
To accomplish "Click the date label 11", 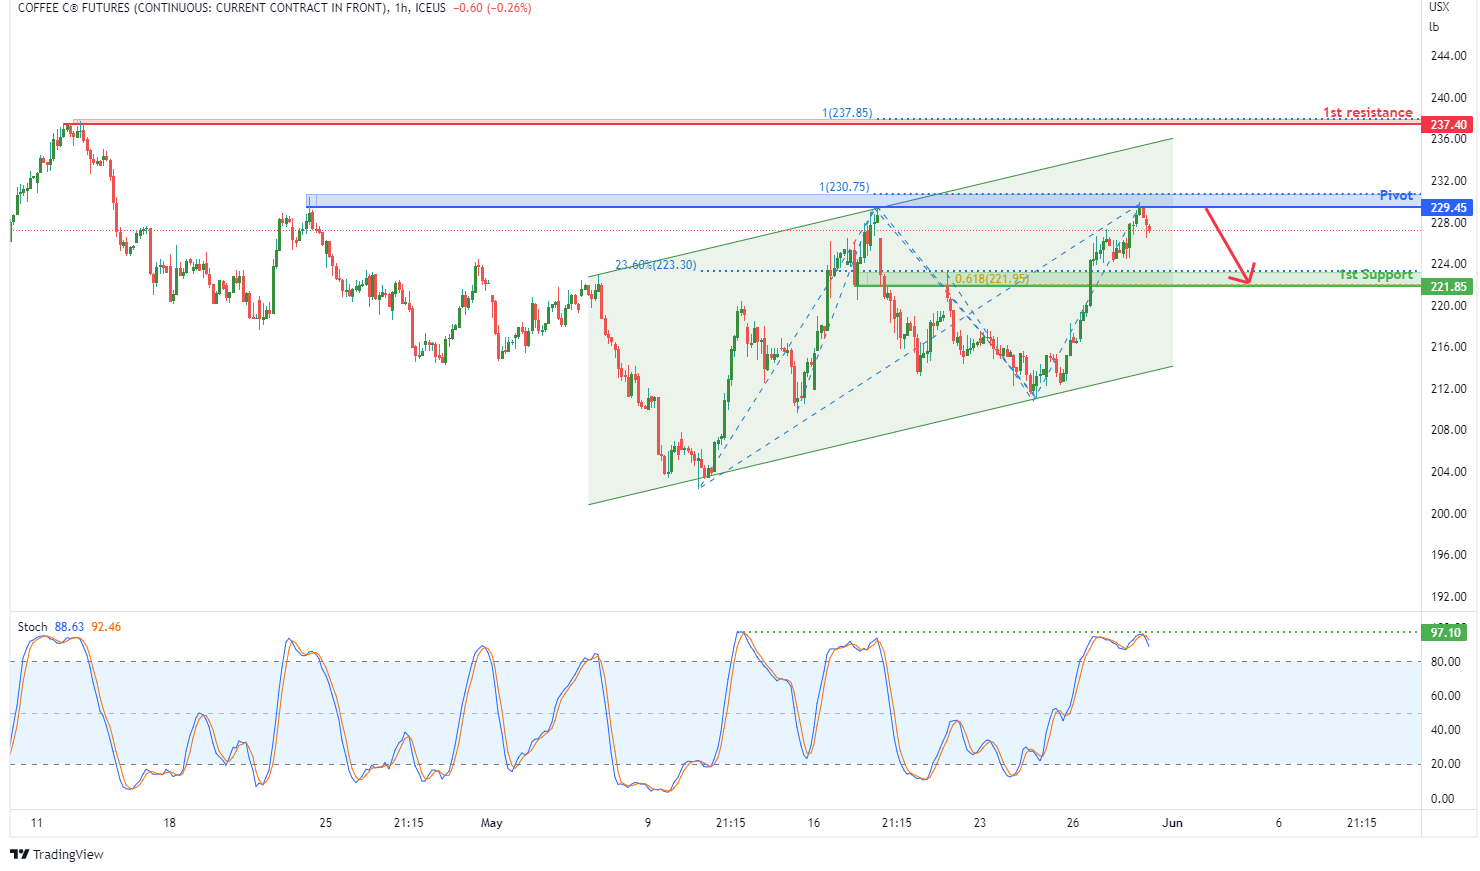I will (x=37, y=823).
